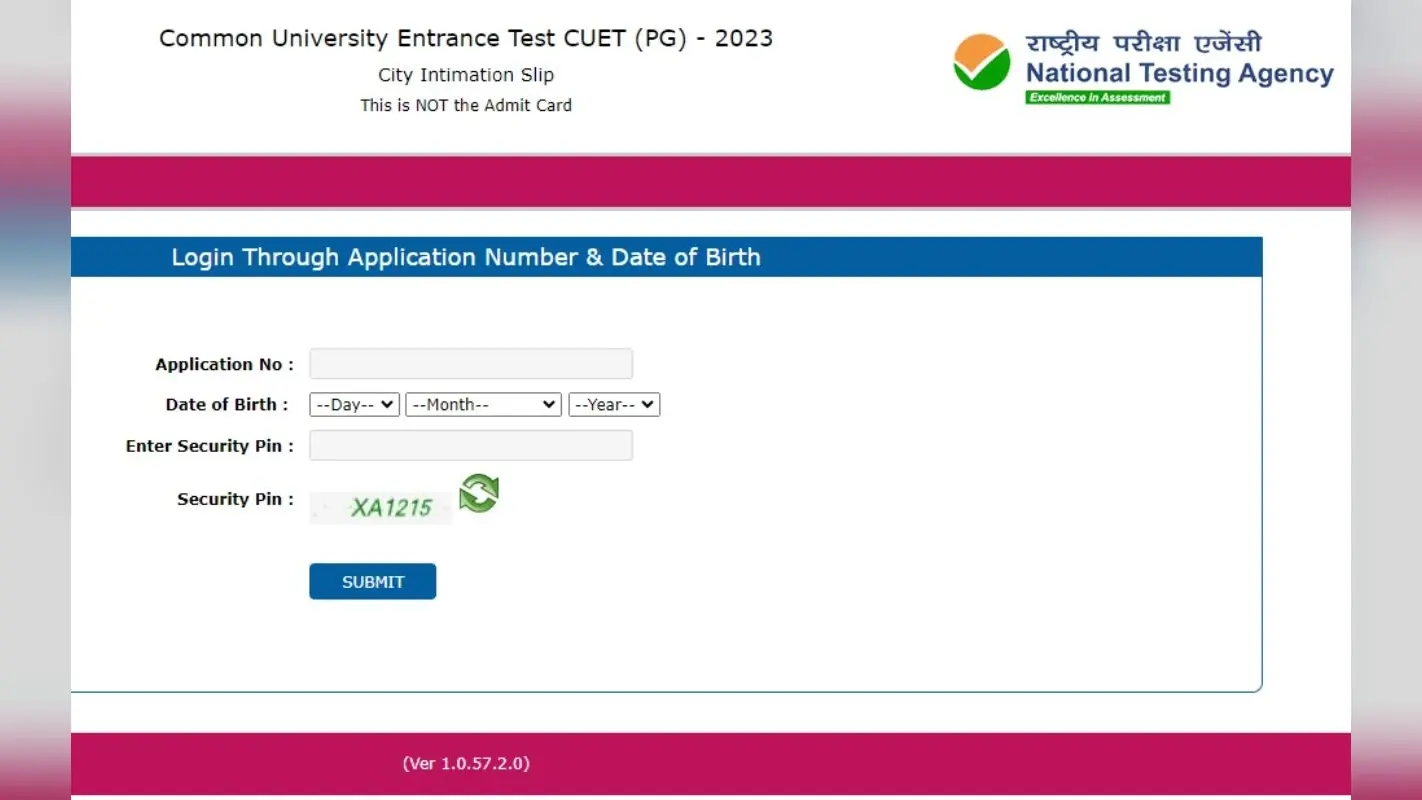
Task: Click the Login Through Application Number header bar
Action: click(666, 257)
